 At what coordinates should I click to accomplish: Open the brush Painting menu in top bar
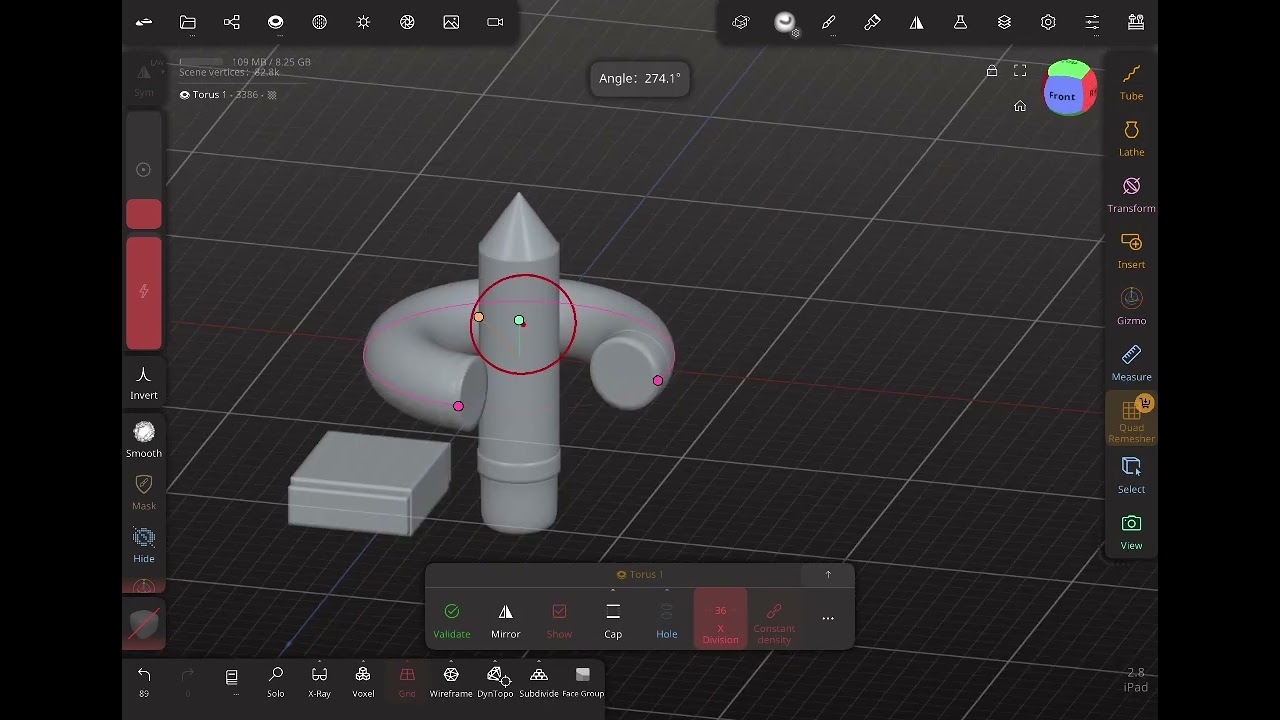[873, 22]
